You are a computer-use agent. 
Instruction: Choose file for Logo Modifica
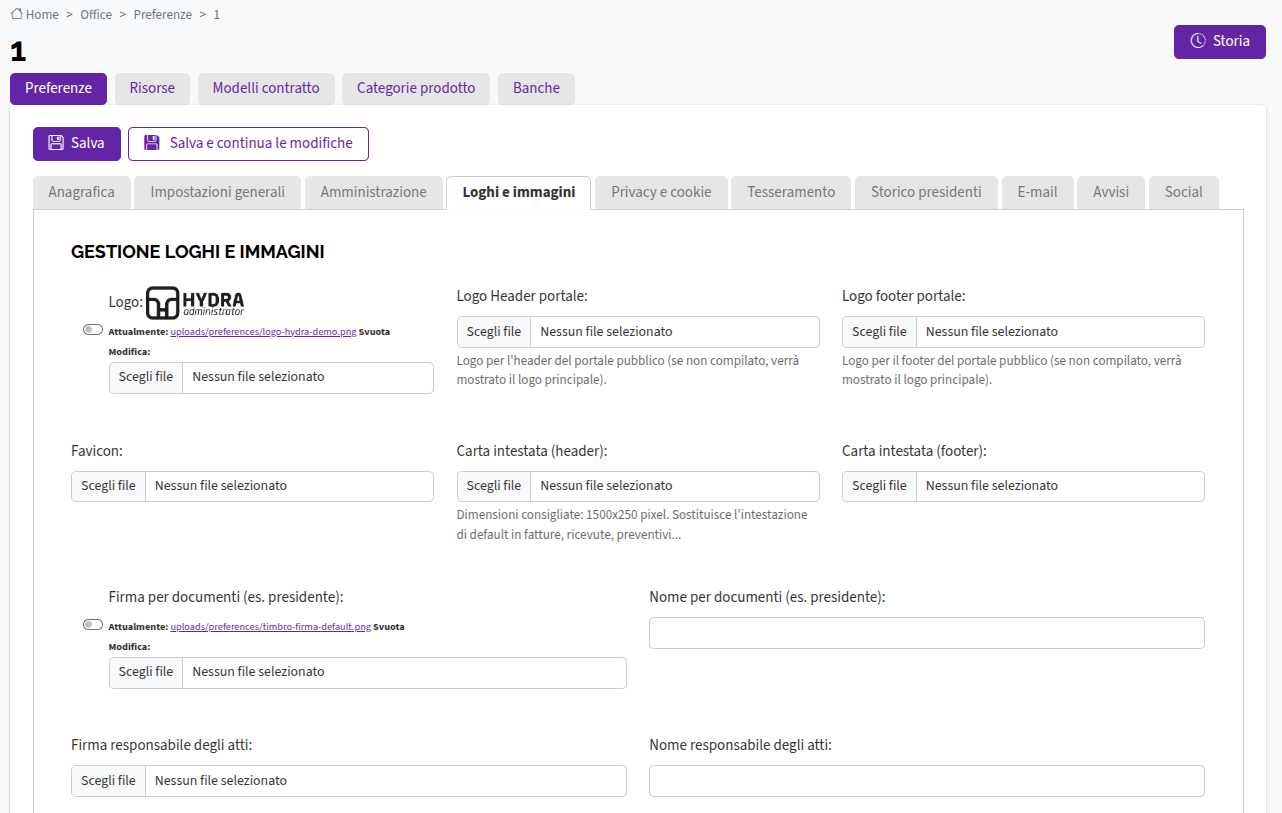pos(271,377)
